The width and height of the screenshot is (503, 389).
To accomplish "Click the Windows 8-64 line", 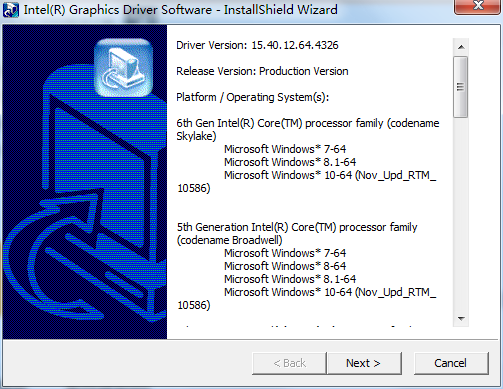I will tap(285, 266).
